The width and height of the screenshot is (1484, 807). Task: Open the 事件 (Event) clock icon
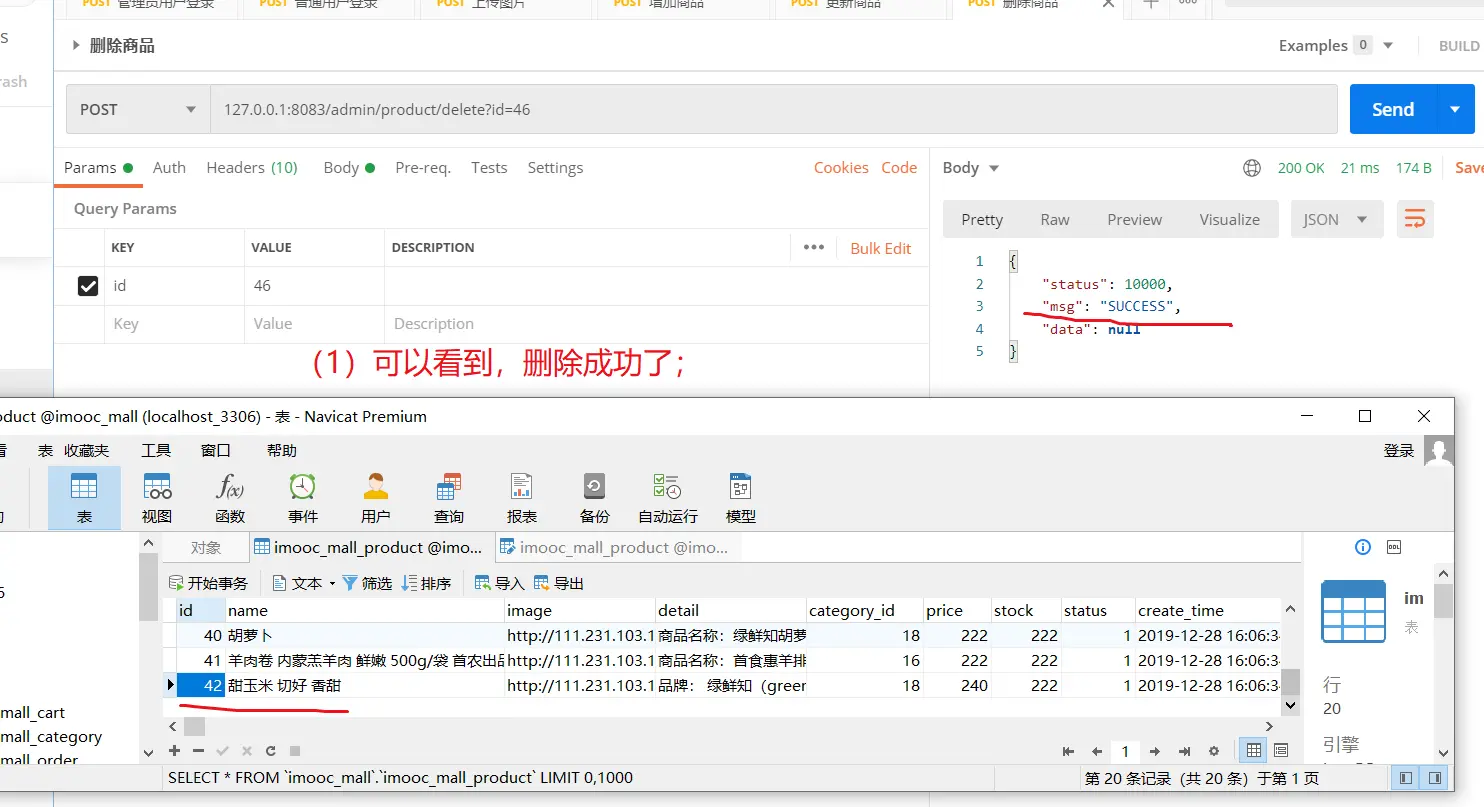pyautogui.click(x=303, y=498)
